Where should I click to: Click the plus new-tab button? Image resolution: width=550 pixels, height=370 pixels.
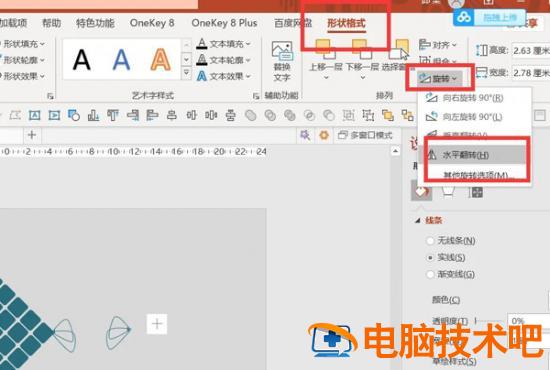[x=32, y=135]
